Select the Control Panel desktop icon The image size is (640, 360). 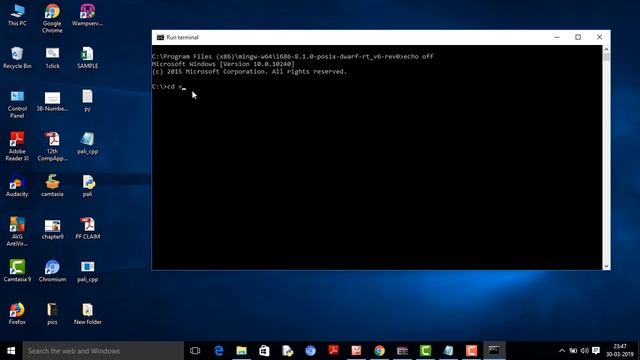17,104
